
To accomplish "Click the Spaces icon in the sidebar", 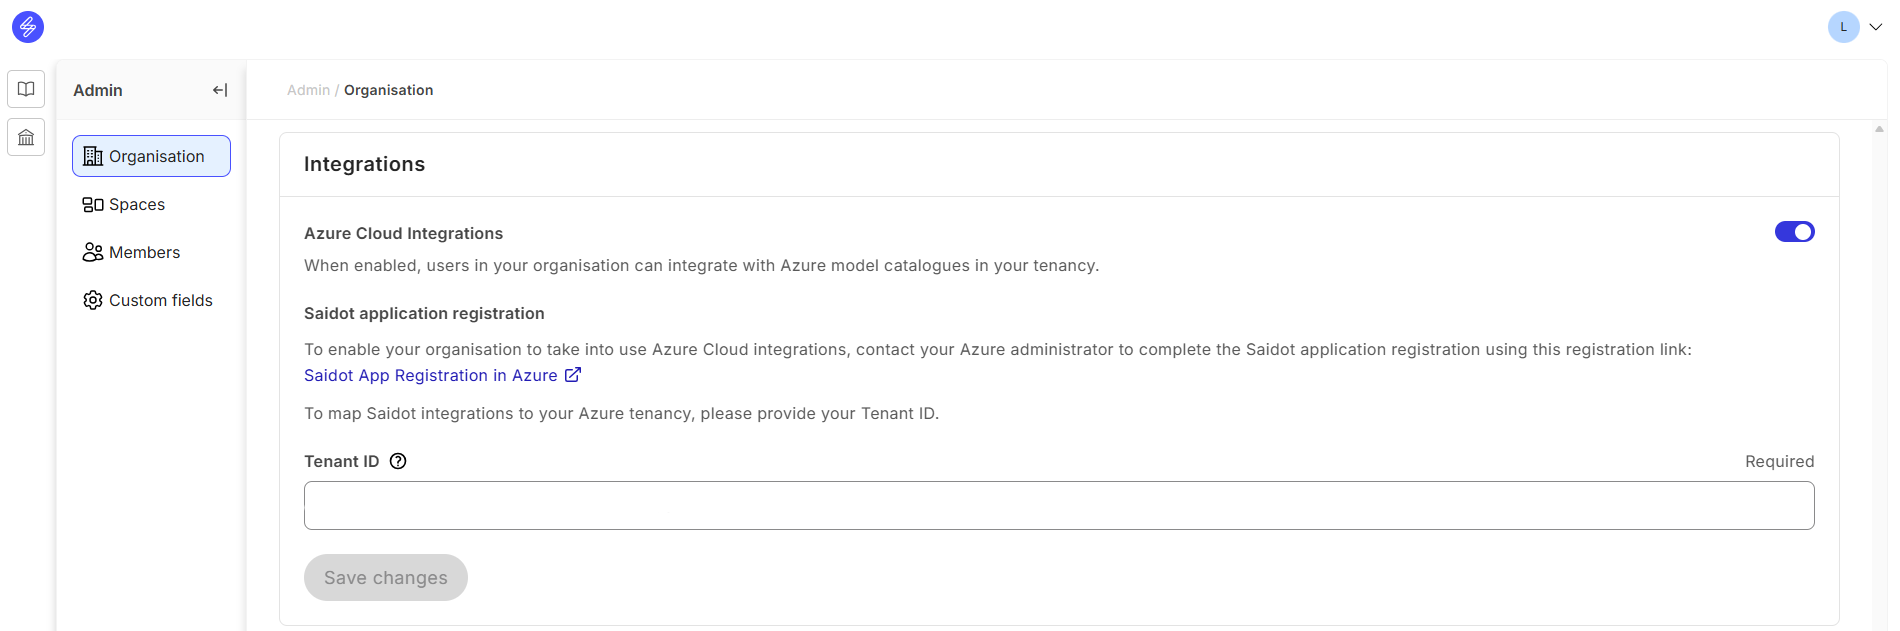I will point(93,205).
